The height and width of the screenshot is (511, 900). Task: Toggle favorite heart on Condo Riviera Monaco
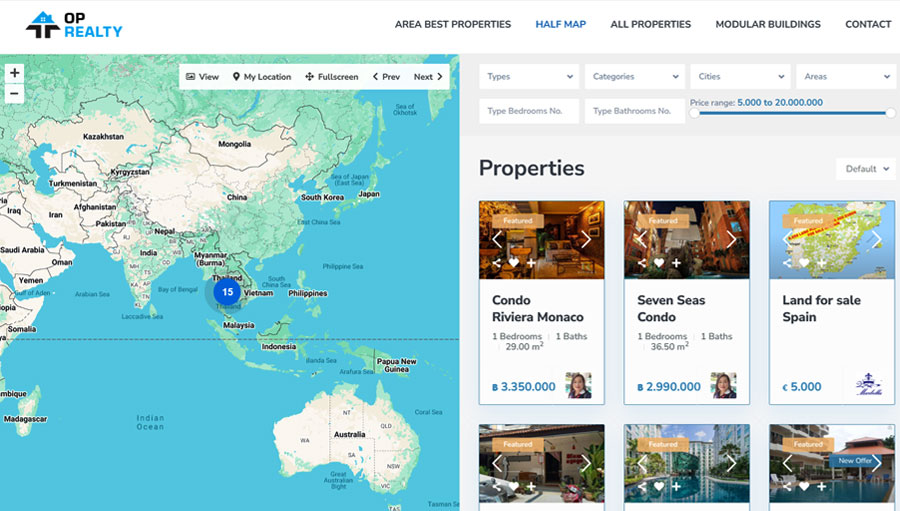point(514,263)
